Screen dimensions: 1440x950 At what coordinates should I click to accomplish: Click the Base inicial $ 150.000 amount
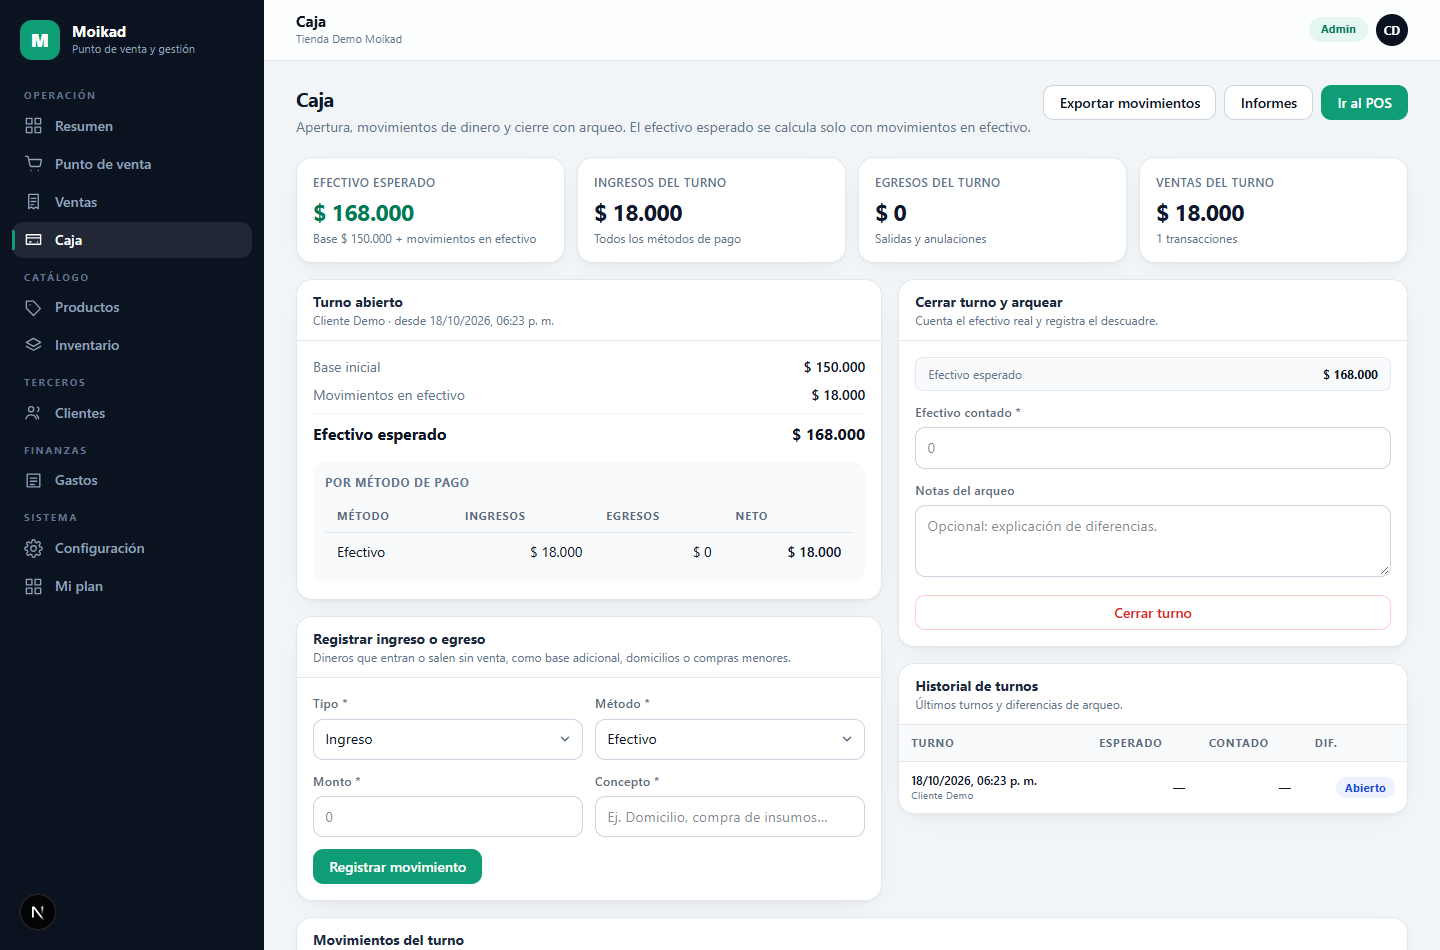pyautogui.click(x=834, y=367)
